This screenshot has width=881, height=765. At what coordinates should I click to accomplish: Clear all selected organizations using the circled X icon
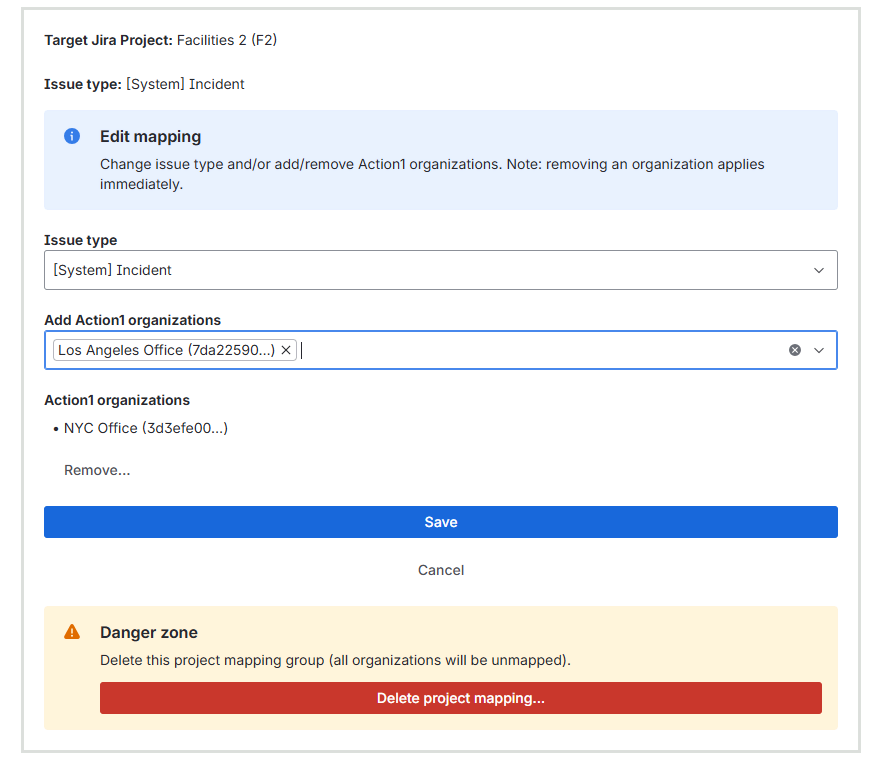tap(795, 349)
